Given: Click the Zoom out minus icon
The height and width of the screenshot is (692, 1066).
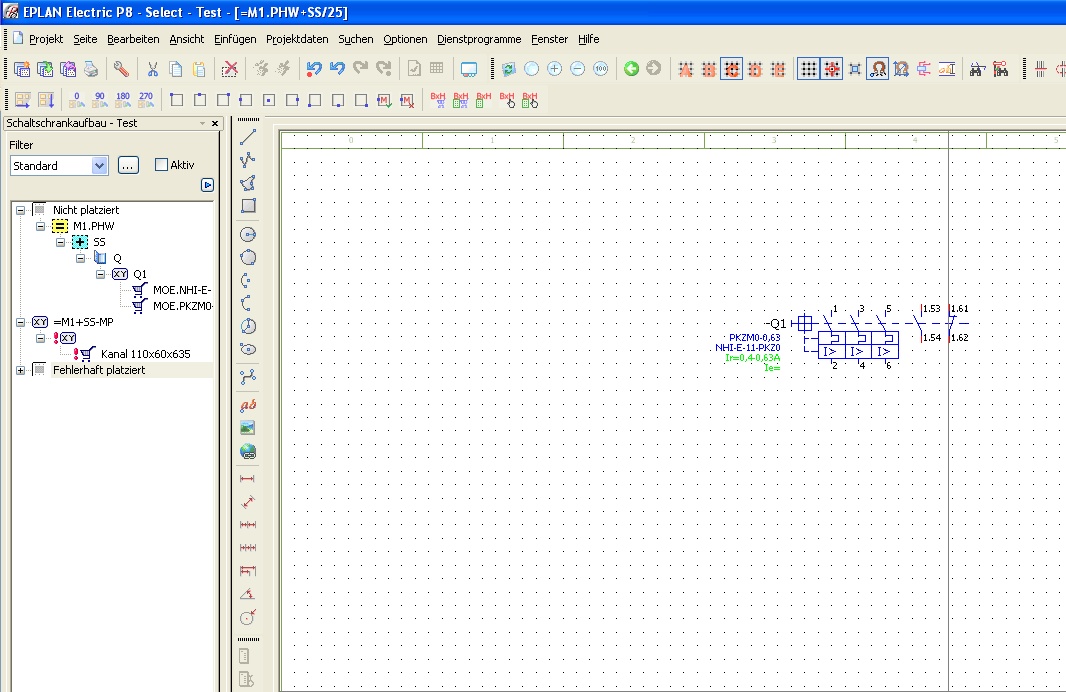Looking at the screenshot, I should (578, 69).
